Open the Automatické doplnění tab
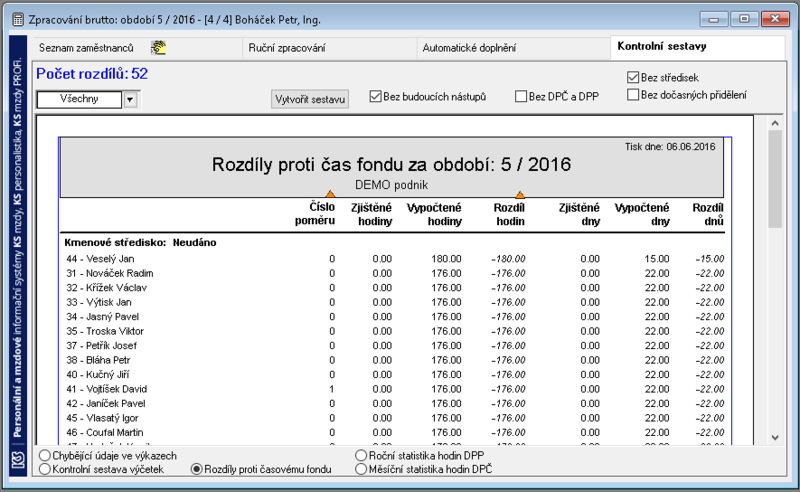This screenshot has height=492, width=800. click(469, 48)
